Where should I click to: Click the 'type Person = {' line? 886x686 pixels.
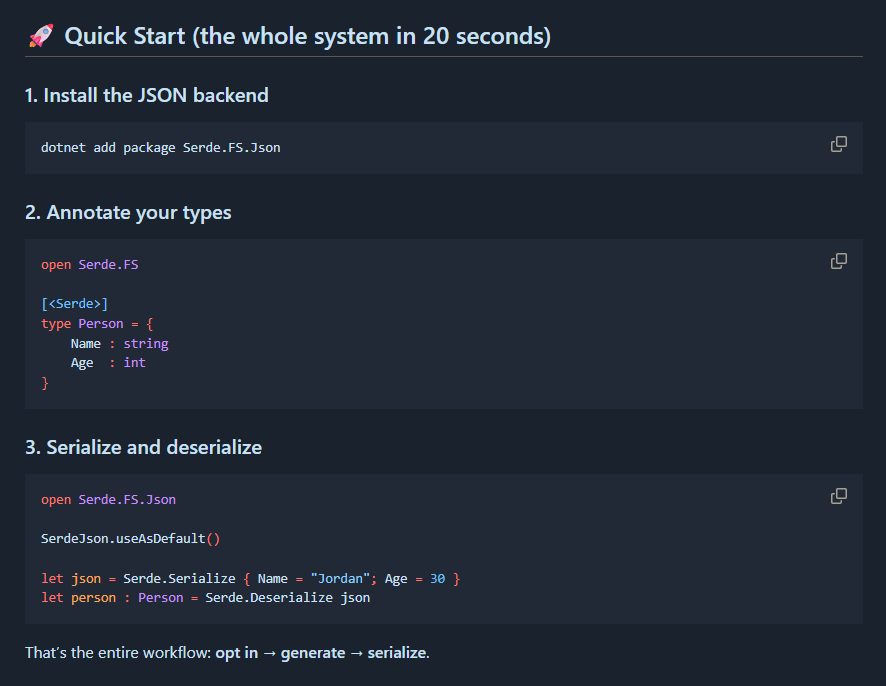(x=97, y=324)
